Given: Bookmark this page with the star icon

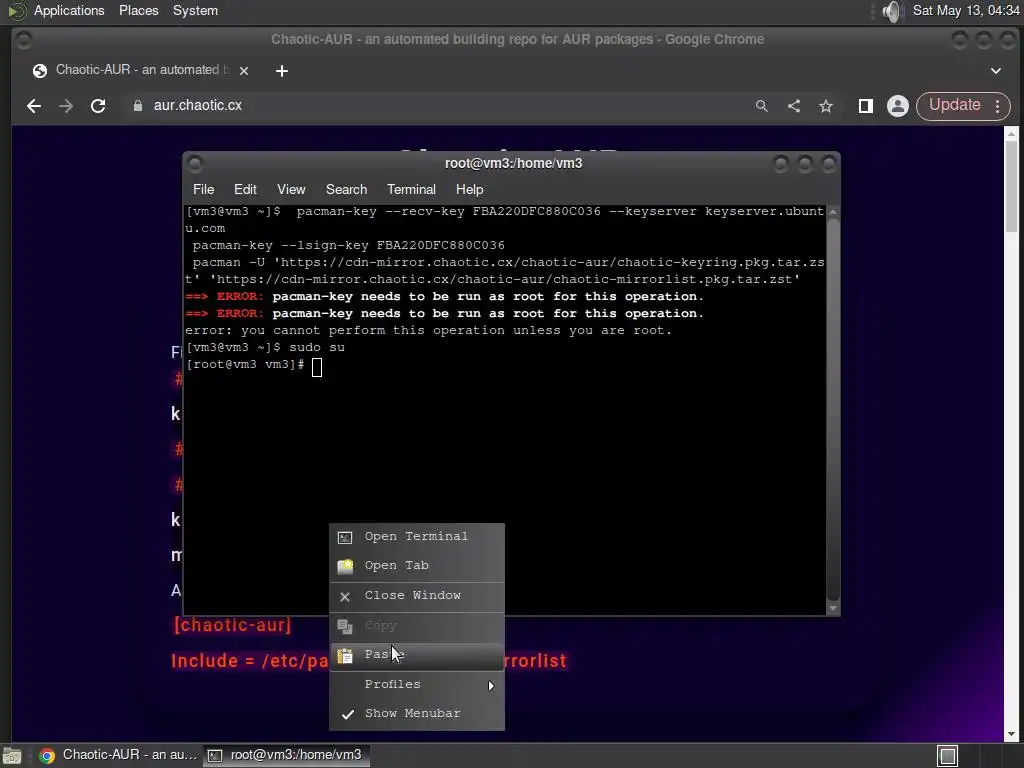Looking at the screenshot, I should click(826, 106).
